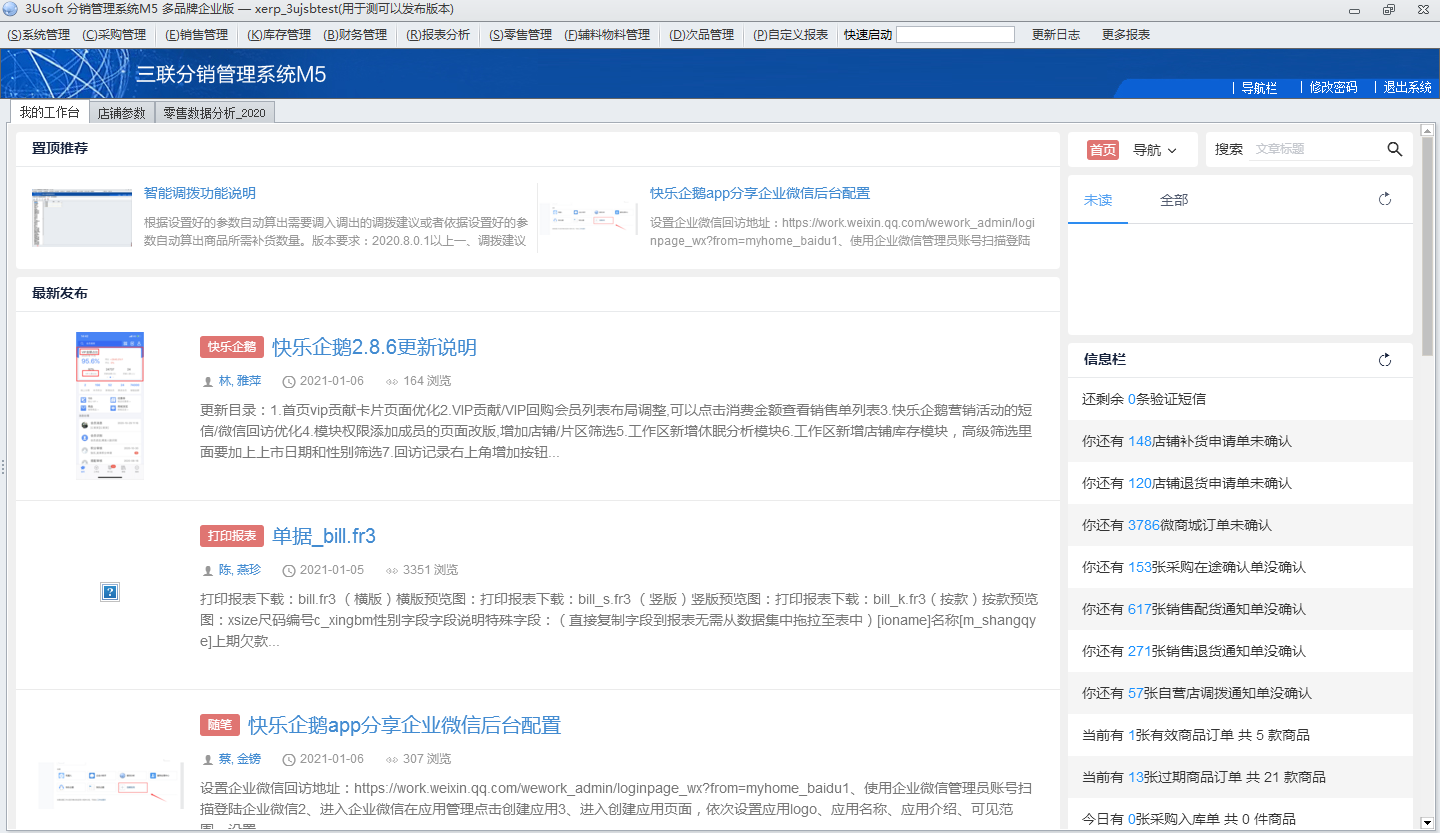The height and width of the screenshot is (833, 1440).
Task: Click 57 自营店调拨通知单 count
Action: (1136, 693)
